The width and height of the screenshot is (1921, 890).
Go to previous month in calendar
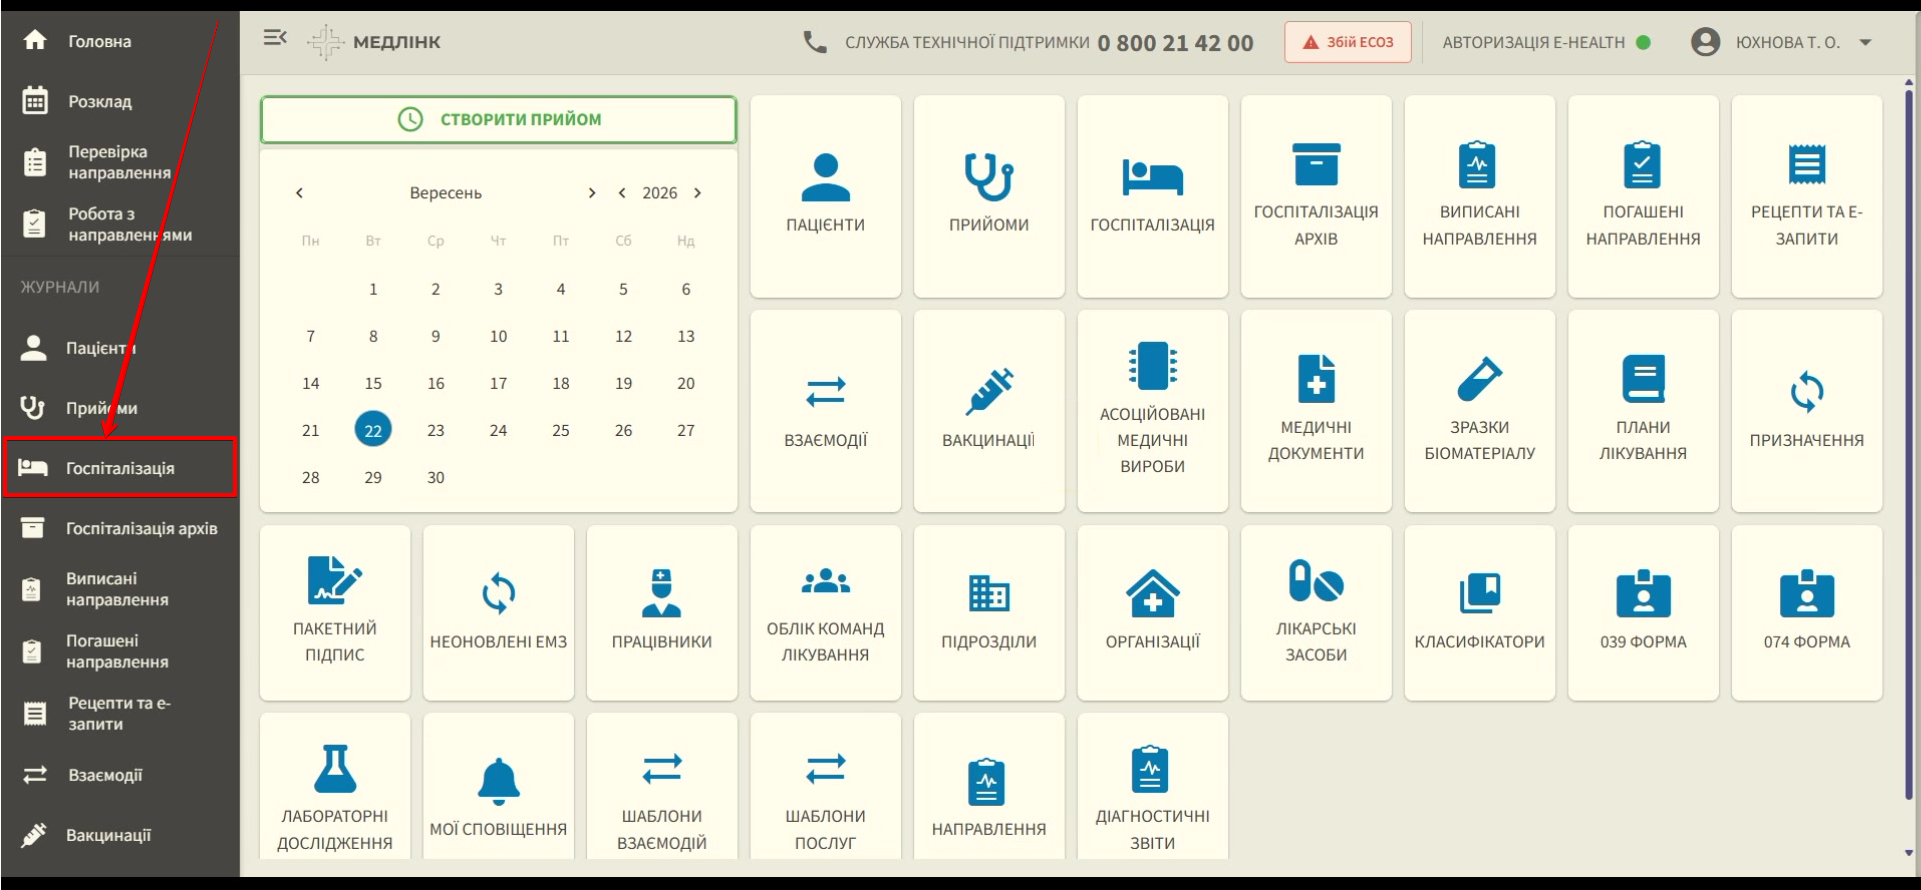[x=299, y=193]
